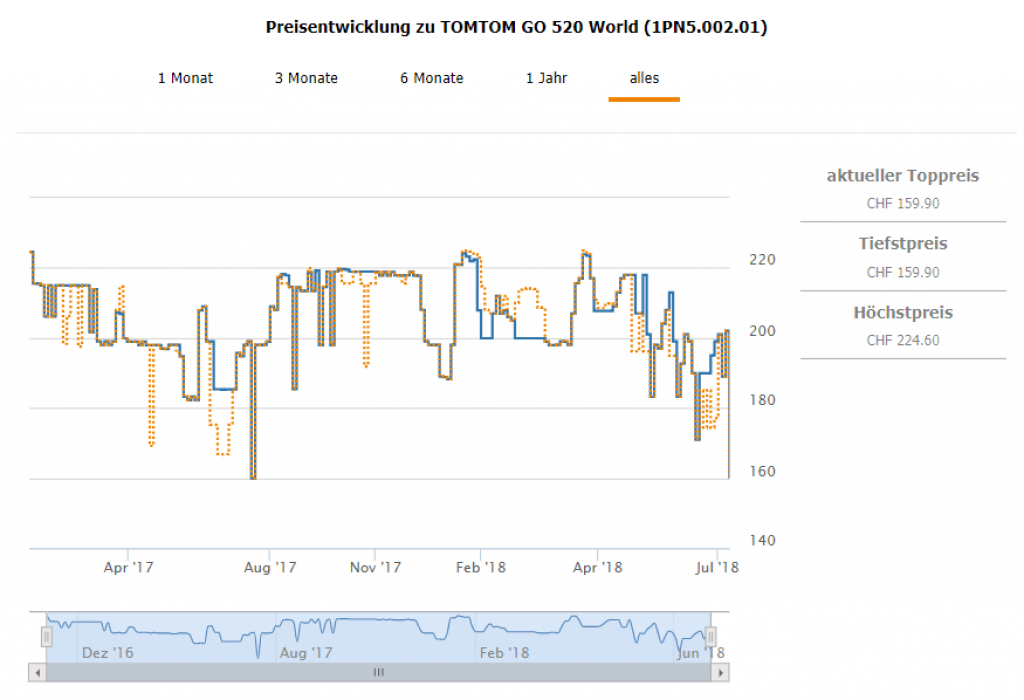Image resolution: width=1024 pixels, height=700 pixels.
Task: Click the chart title 'Preisentwicklung zu TOMTOM GO 520'
Action: [516, 28]
